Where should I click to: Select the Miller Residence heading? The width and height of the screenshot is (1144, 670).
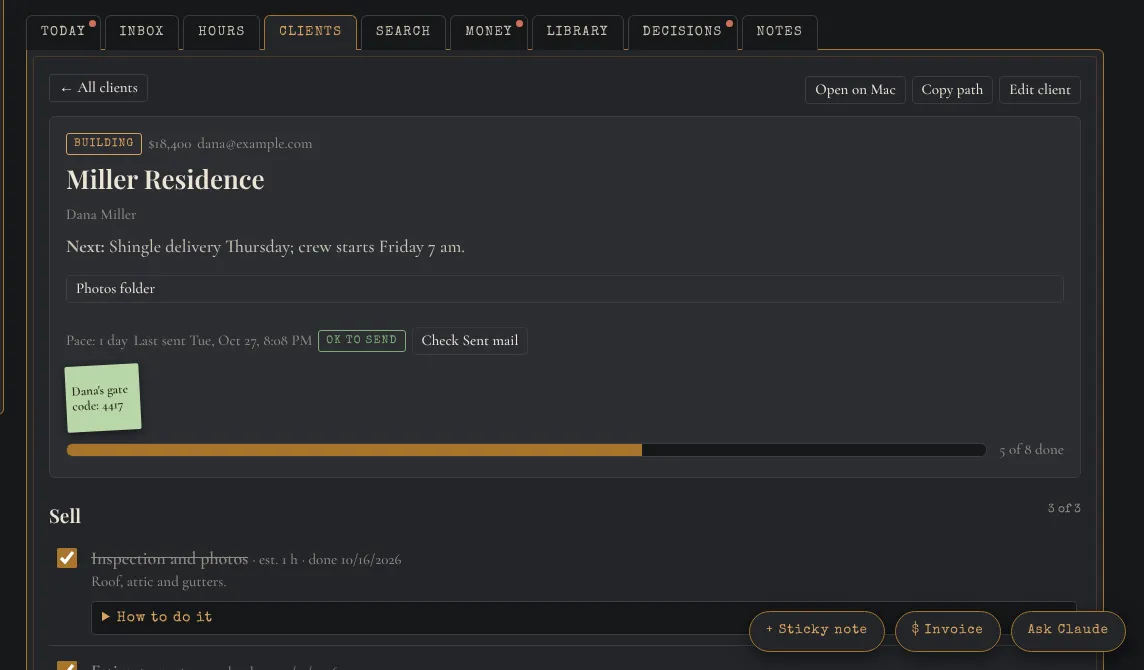166,180
